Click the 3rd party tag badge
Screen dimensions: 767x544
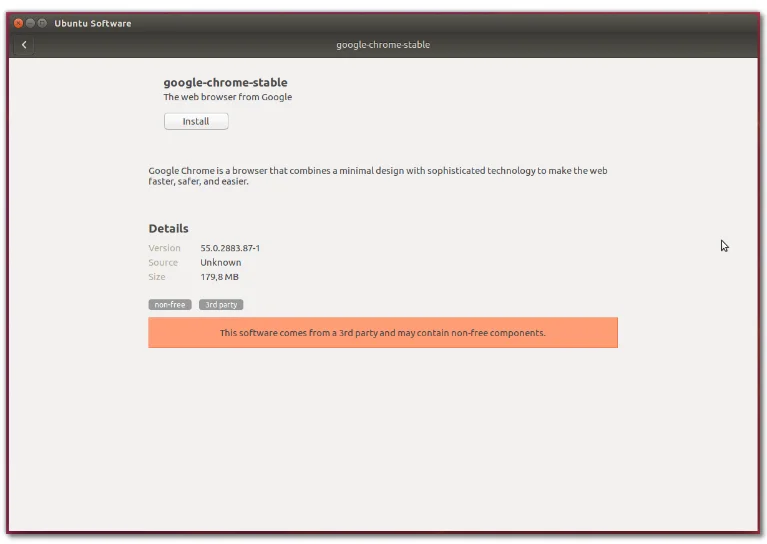pos(221,304)
